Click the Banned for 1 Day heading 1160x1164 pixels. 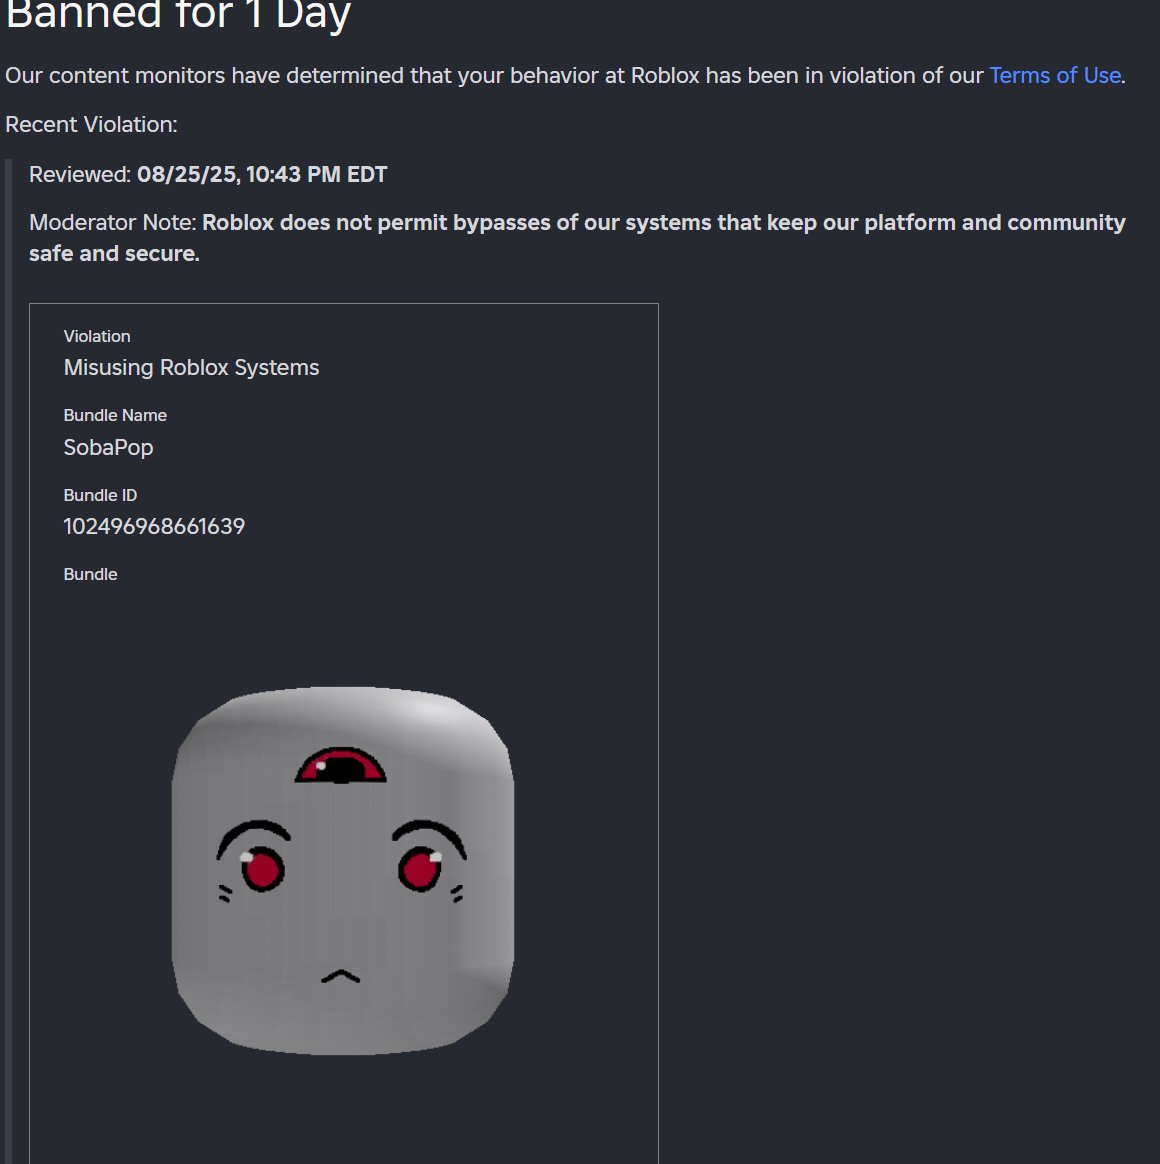point(178,15)
